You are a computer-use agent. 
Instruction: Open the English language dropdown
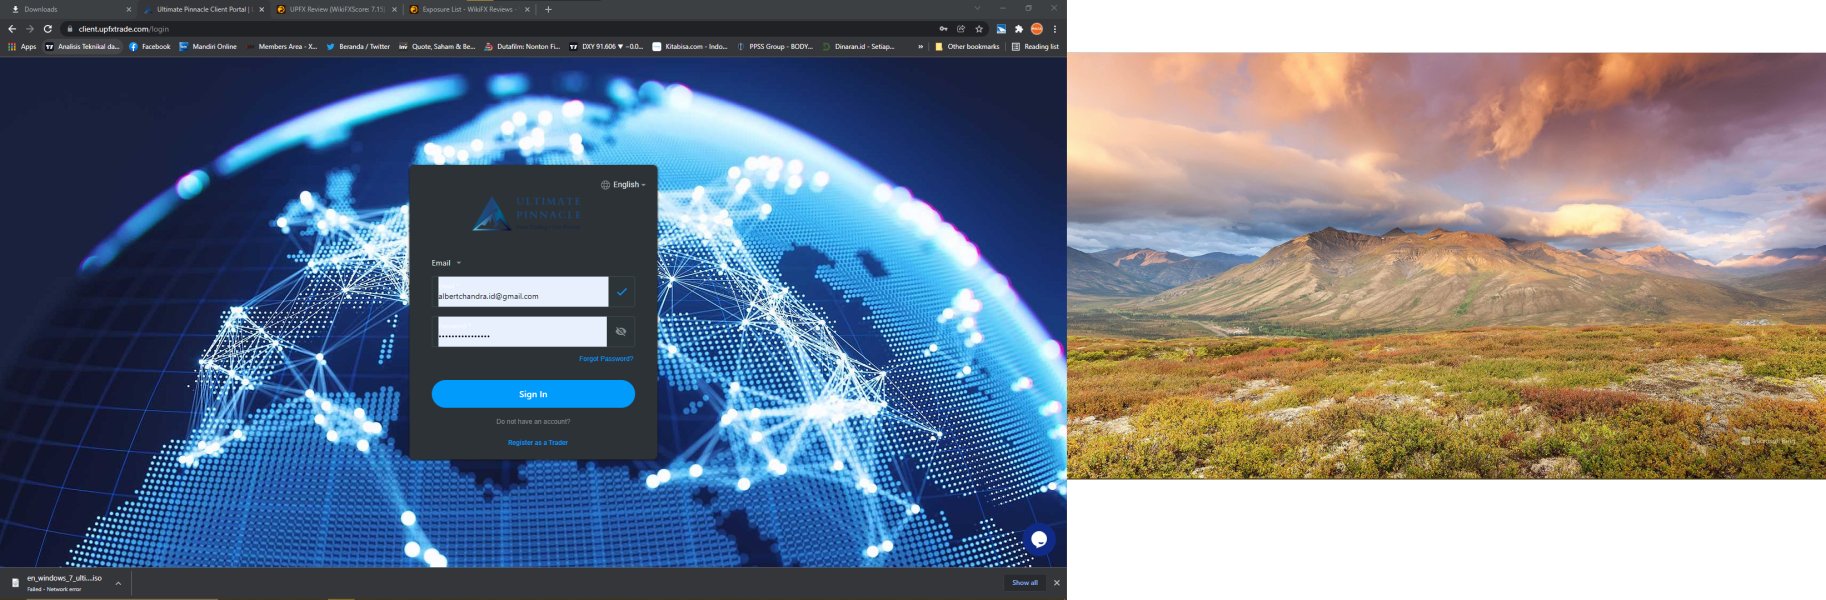[x=623, y=185]
